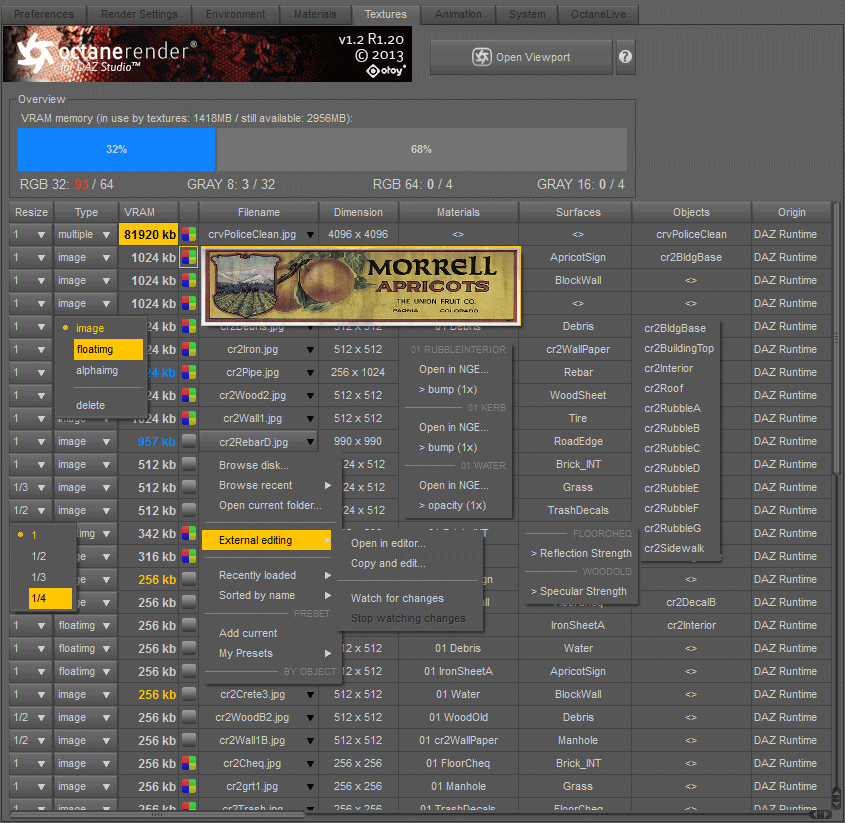Image resolution: width=845 pixels, height=823 pixels.
Task: Click the Filename column header
Action: [x=259, y=212]
